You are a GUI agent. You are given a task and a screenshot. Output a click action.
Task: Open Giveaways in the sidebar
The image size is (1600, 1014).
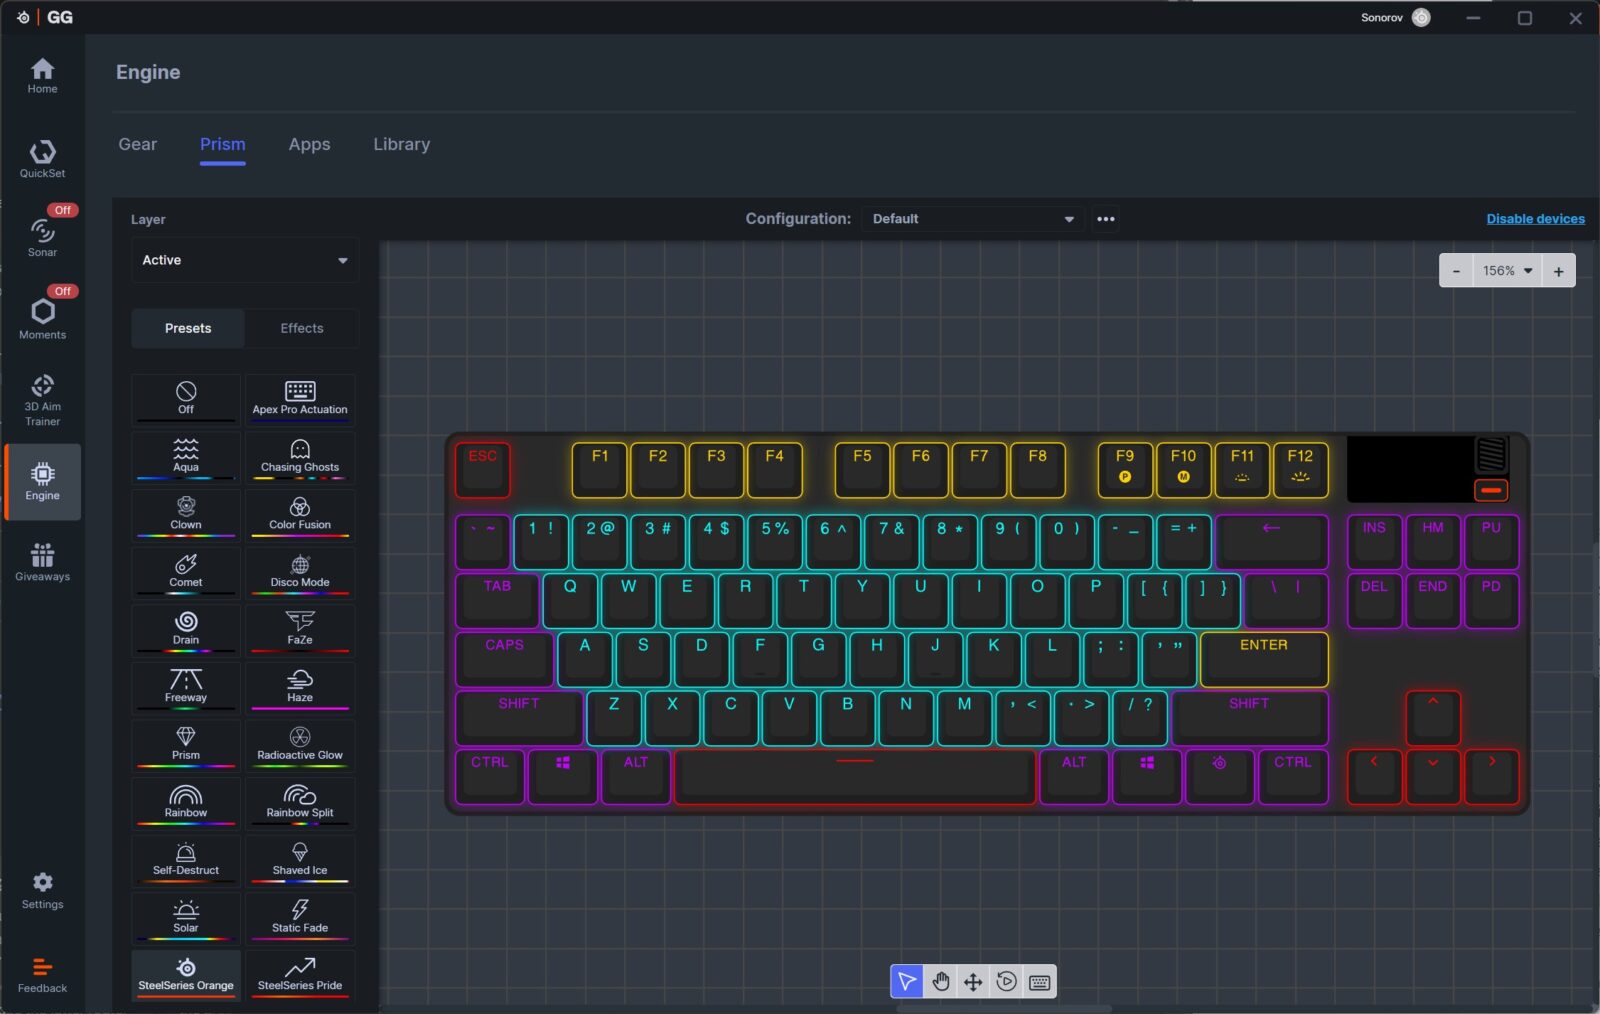[x=42, y=562]
